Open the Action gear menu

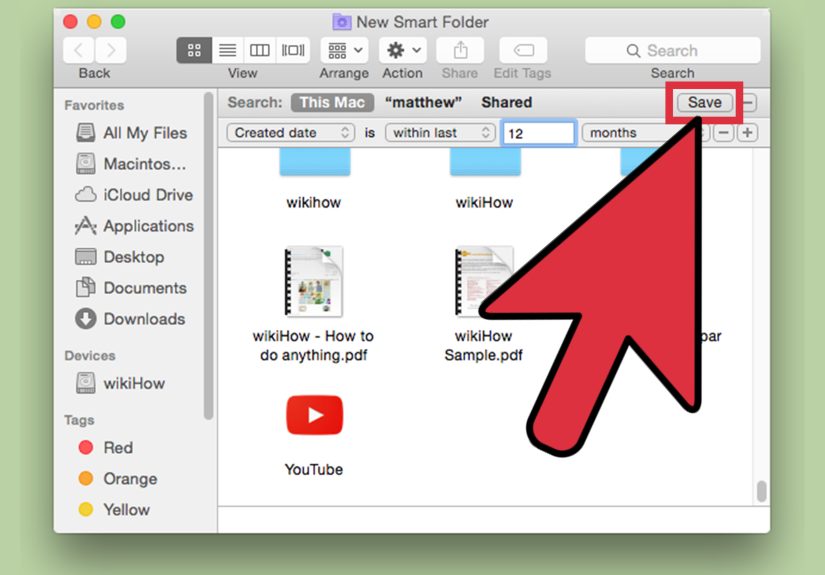[403, 51]
